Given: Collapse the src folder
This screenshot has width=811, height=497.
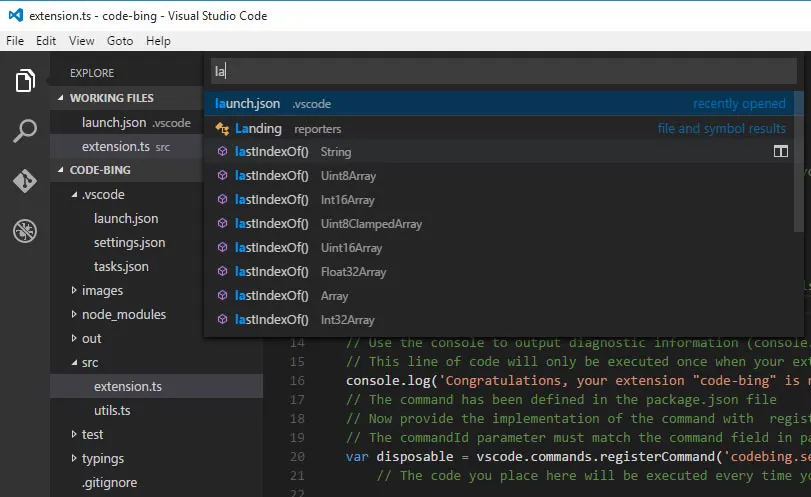Looking at the screenshot, I should (74, 363).
